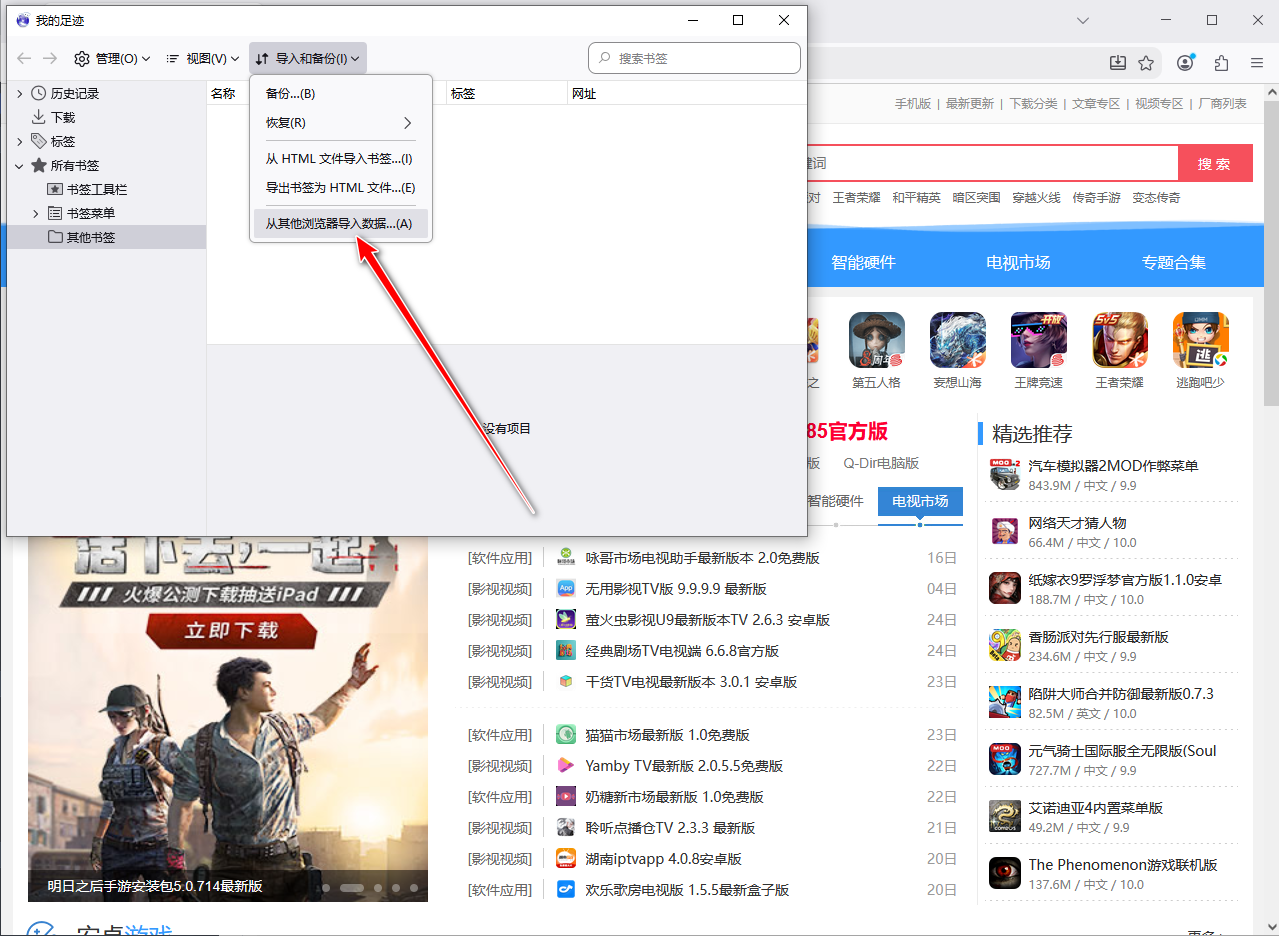The height and width of the screenshot is (936, 1279).
Task: Click the 王牌竞速 game icon
Action: tap(1039, 340)
